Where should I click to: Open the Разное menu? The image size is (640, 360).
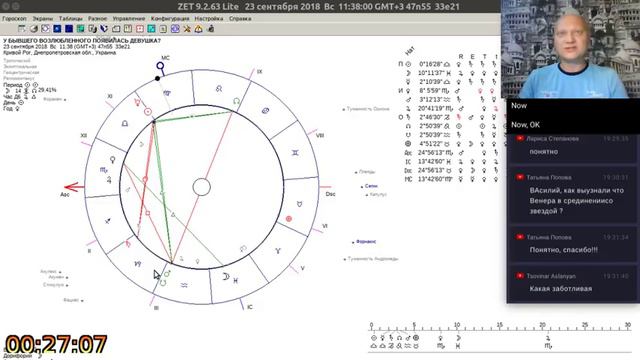[x=97, y=19]
